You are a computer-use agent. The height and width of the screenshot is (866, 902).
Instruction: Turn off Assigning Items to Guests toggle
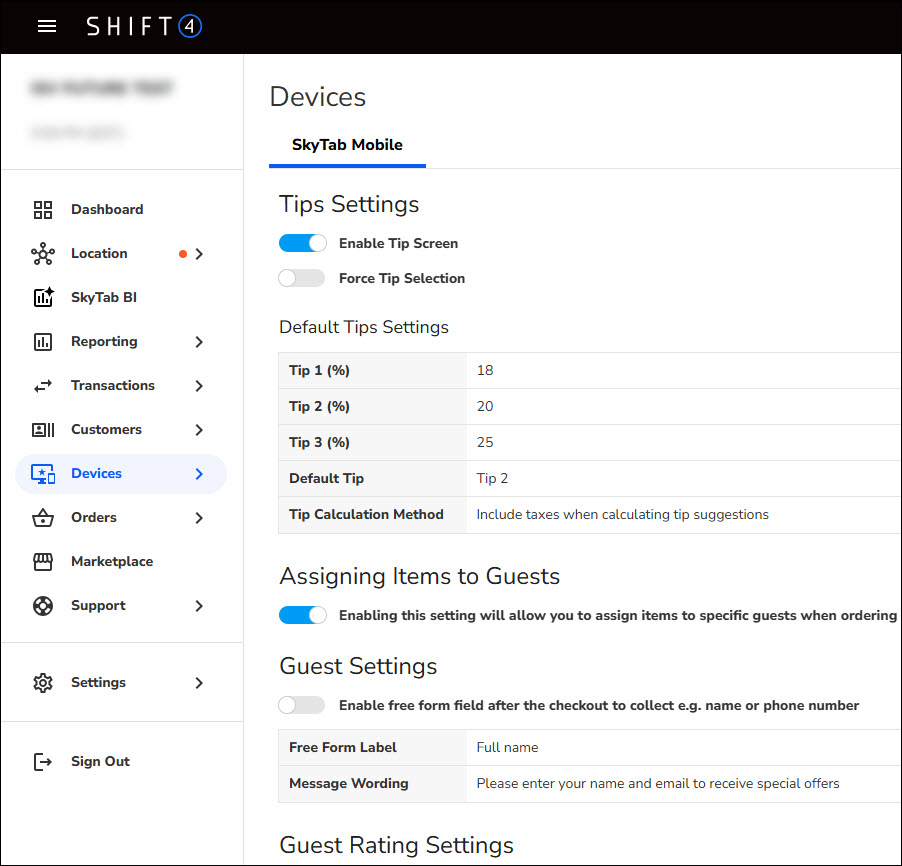tap(303, 614)
